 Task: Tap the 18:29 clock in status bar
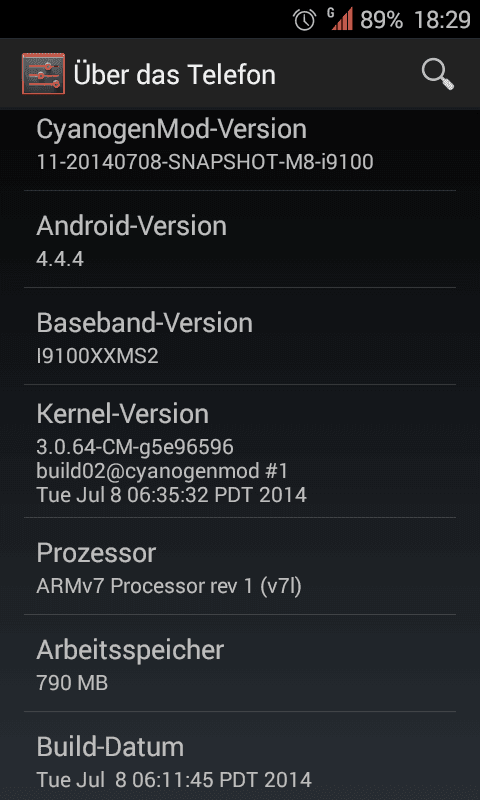click(x=442, y=20)
